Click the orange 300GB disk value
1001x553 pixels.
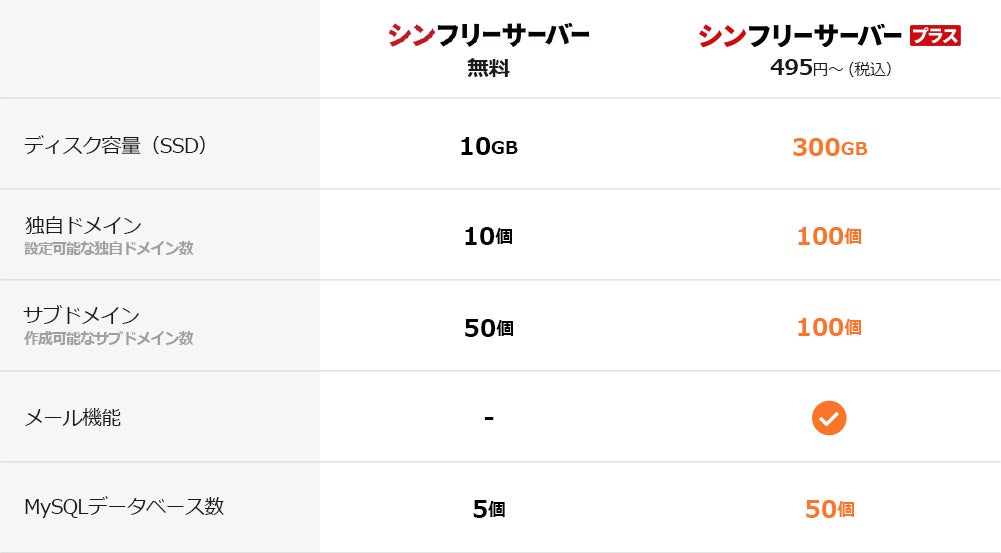coord(829,148)
